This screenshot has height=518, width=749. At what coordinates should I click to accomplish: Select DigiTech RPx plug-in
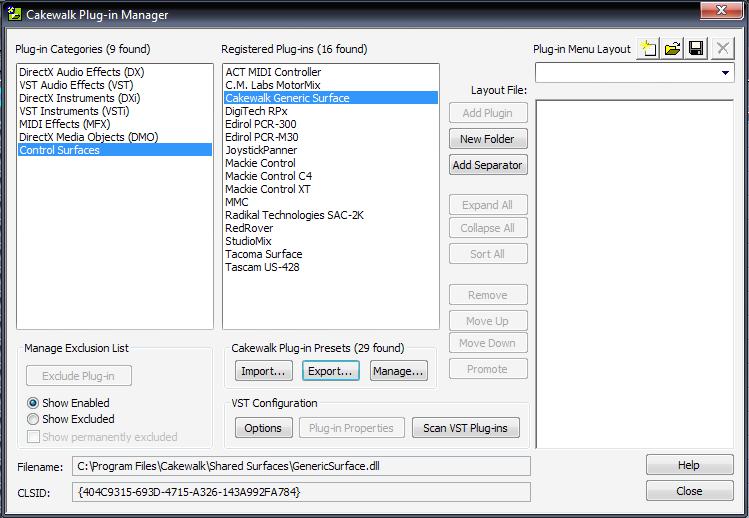331,111
